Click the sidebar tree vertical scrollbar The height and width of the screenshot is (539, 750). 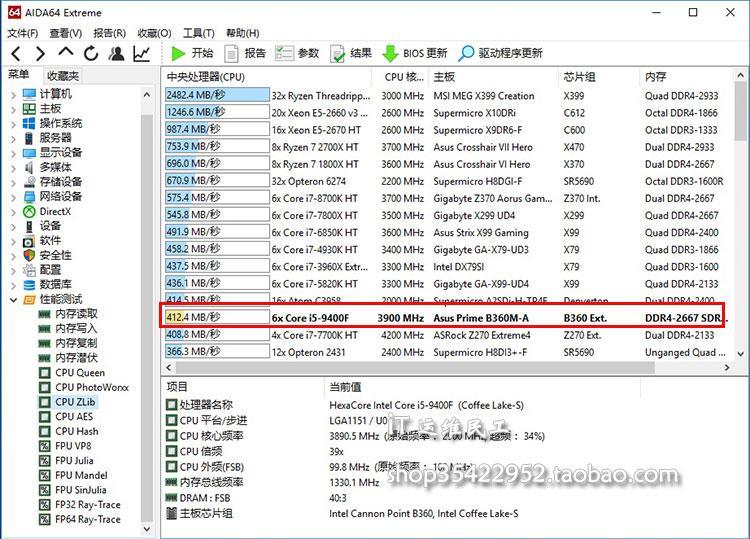(147, 300)
